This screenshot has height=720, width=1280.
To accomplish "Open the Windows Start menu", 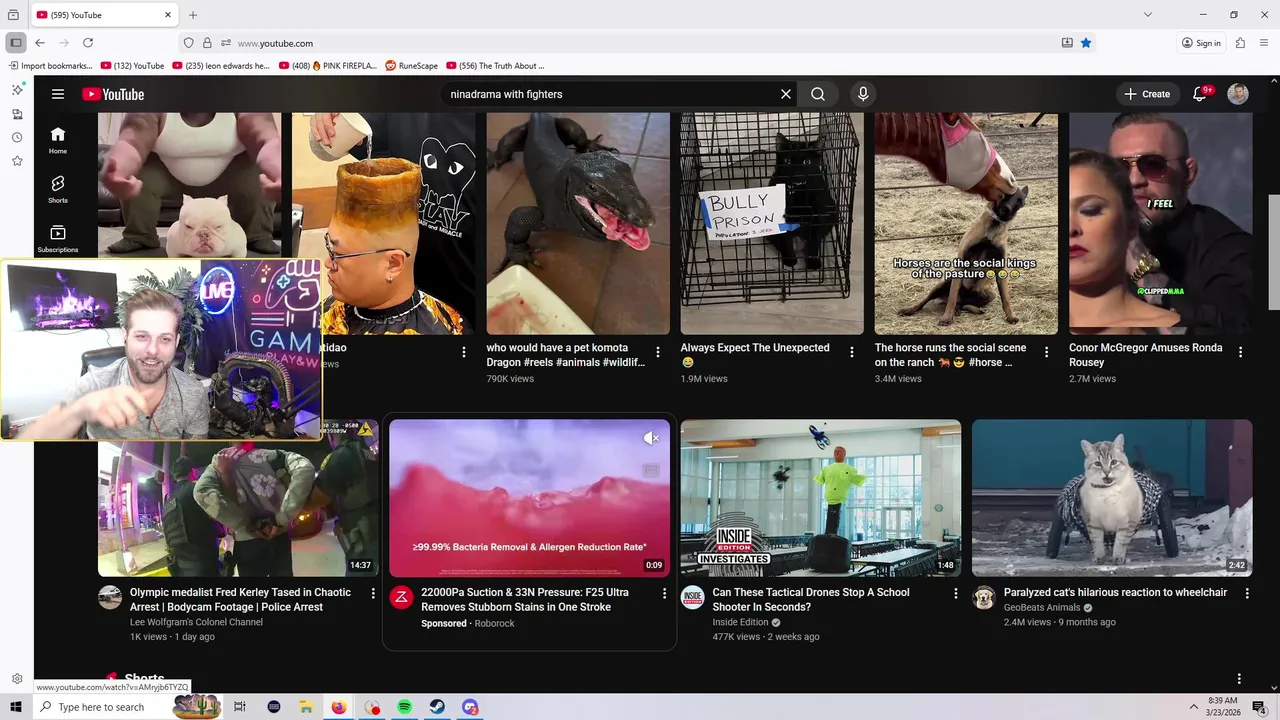I will [x=16, y=707].
